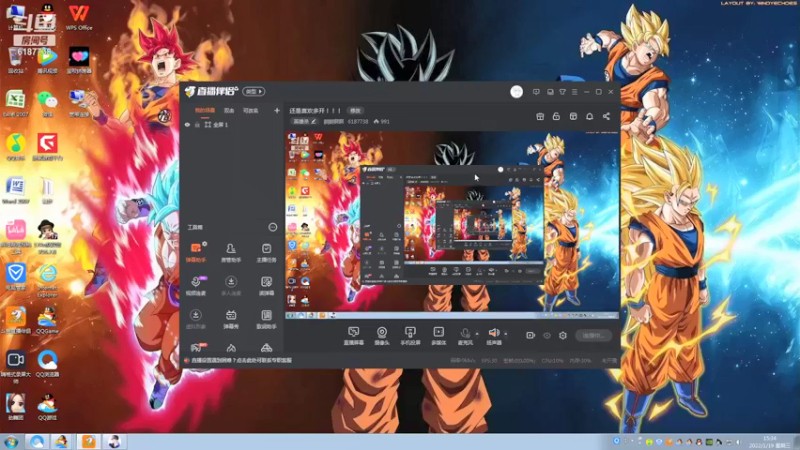
Task: Click the gift box icon above preview
Action: [x=540, y=116]
